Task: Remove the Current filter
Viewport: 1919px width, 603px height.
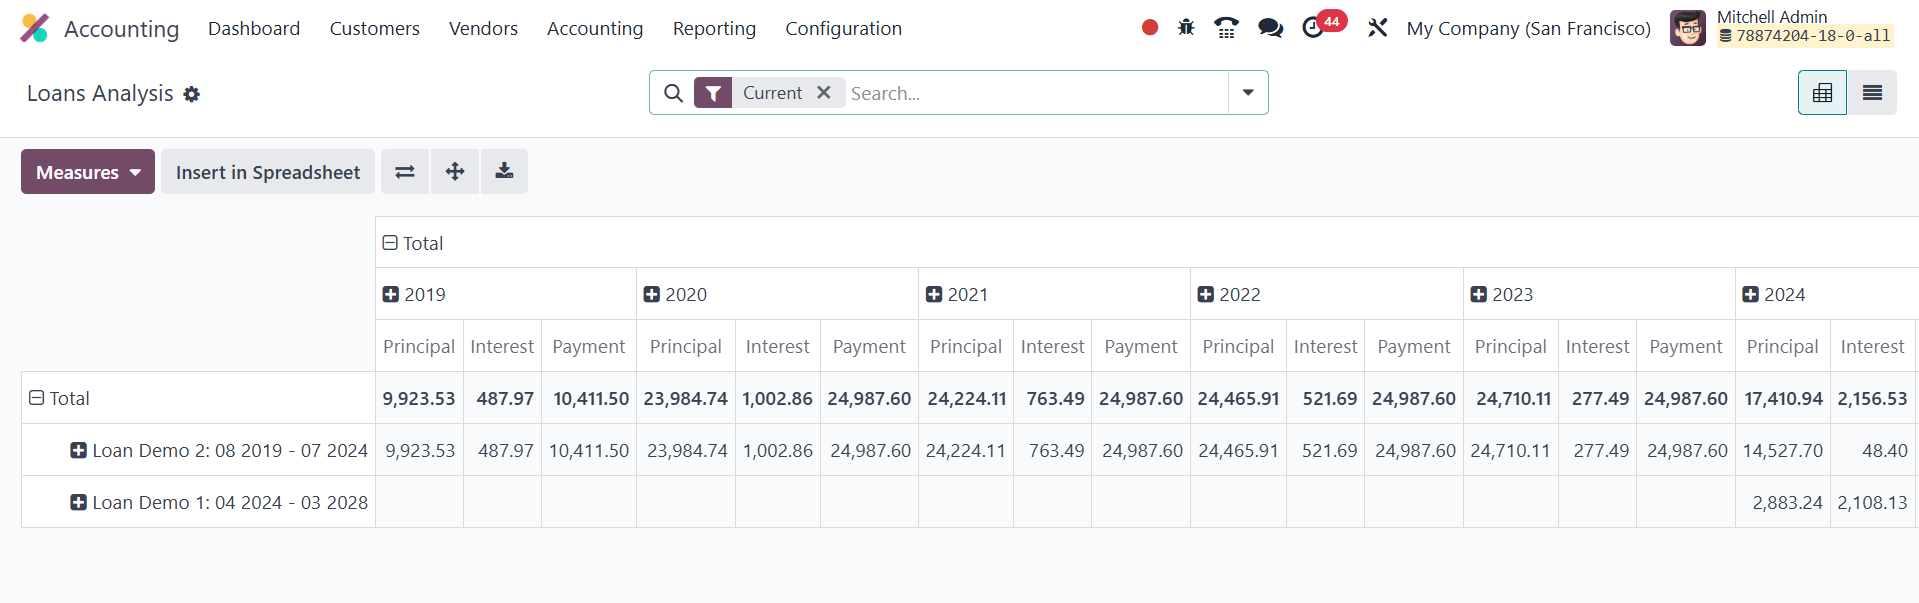Action: pos(824,92)
